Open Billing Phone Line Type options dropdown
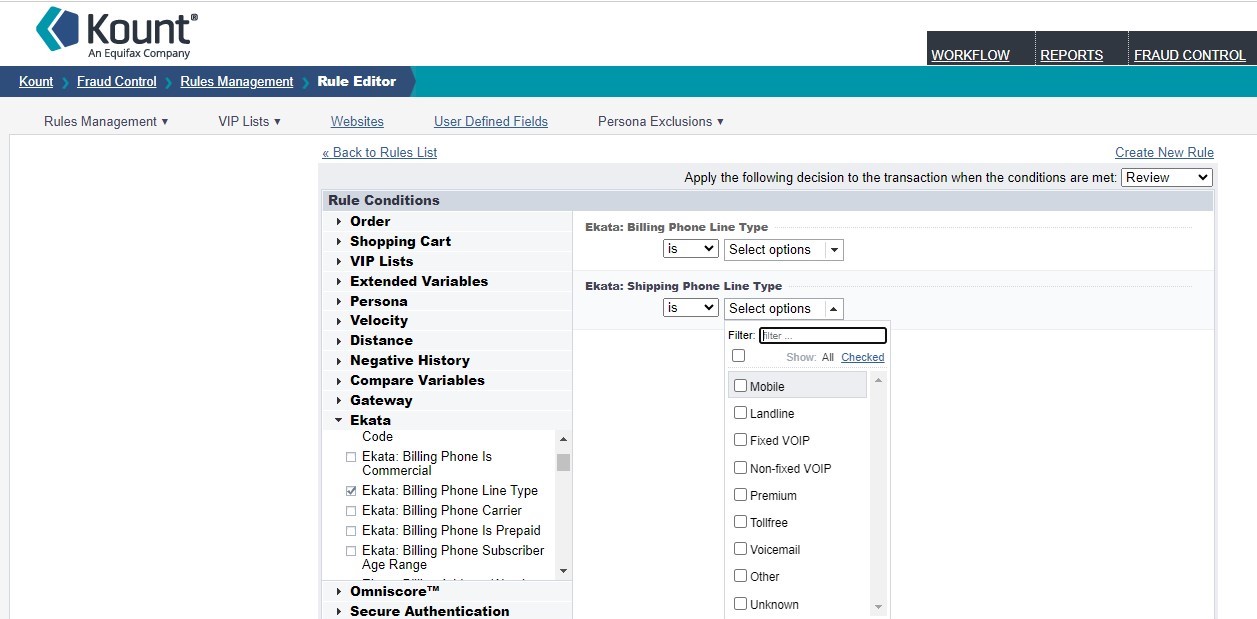 tap(783, 249)
